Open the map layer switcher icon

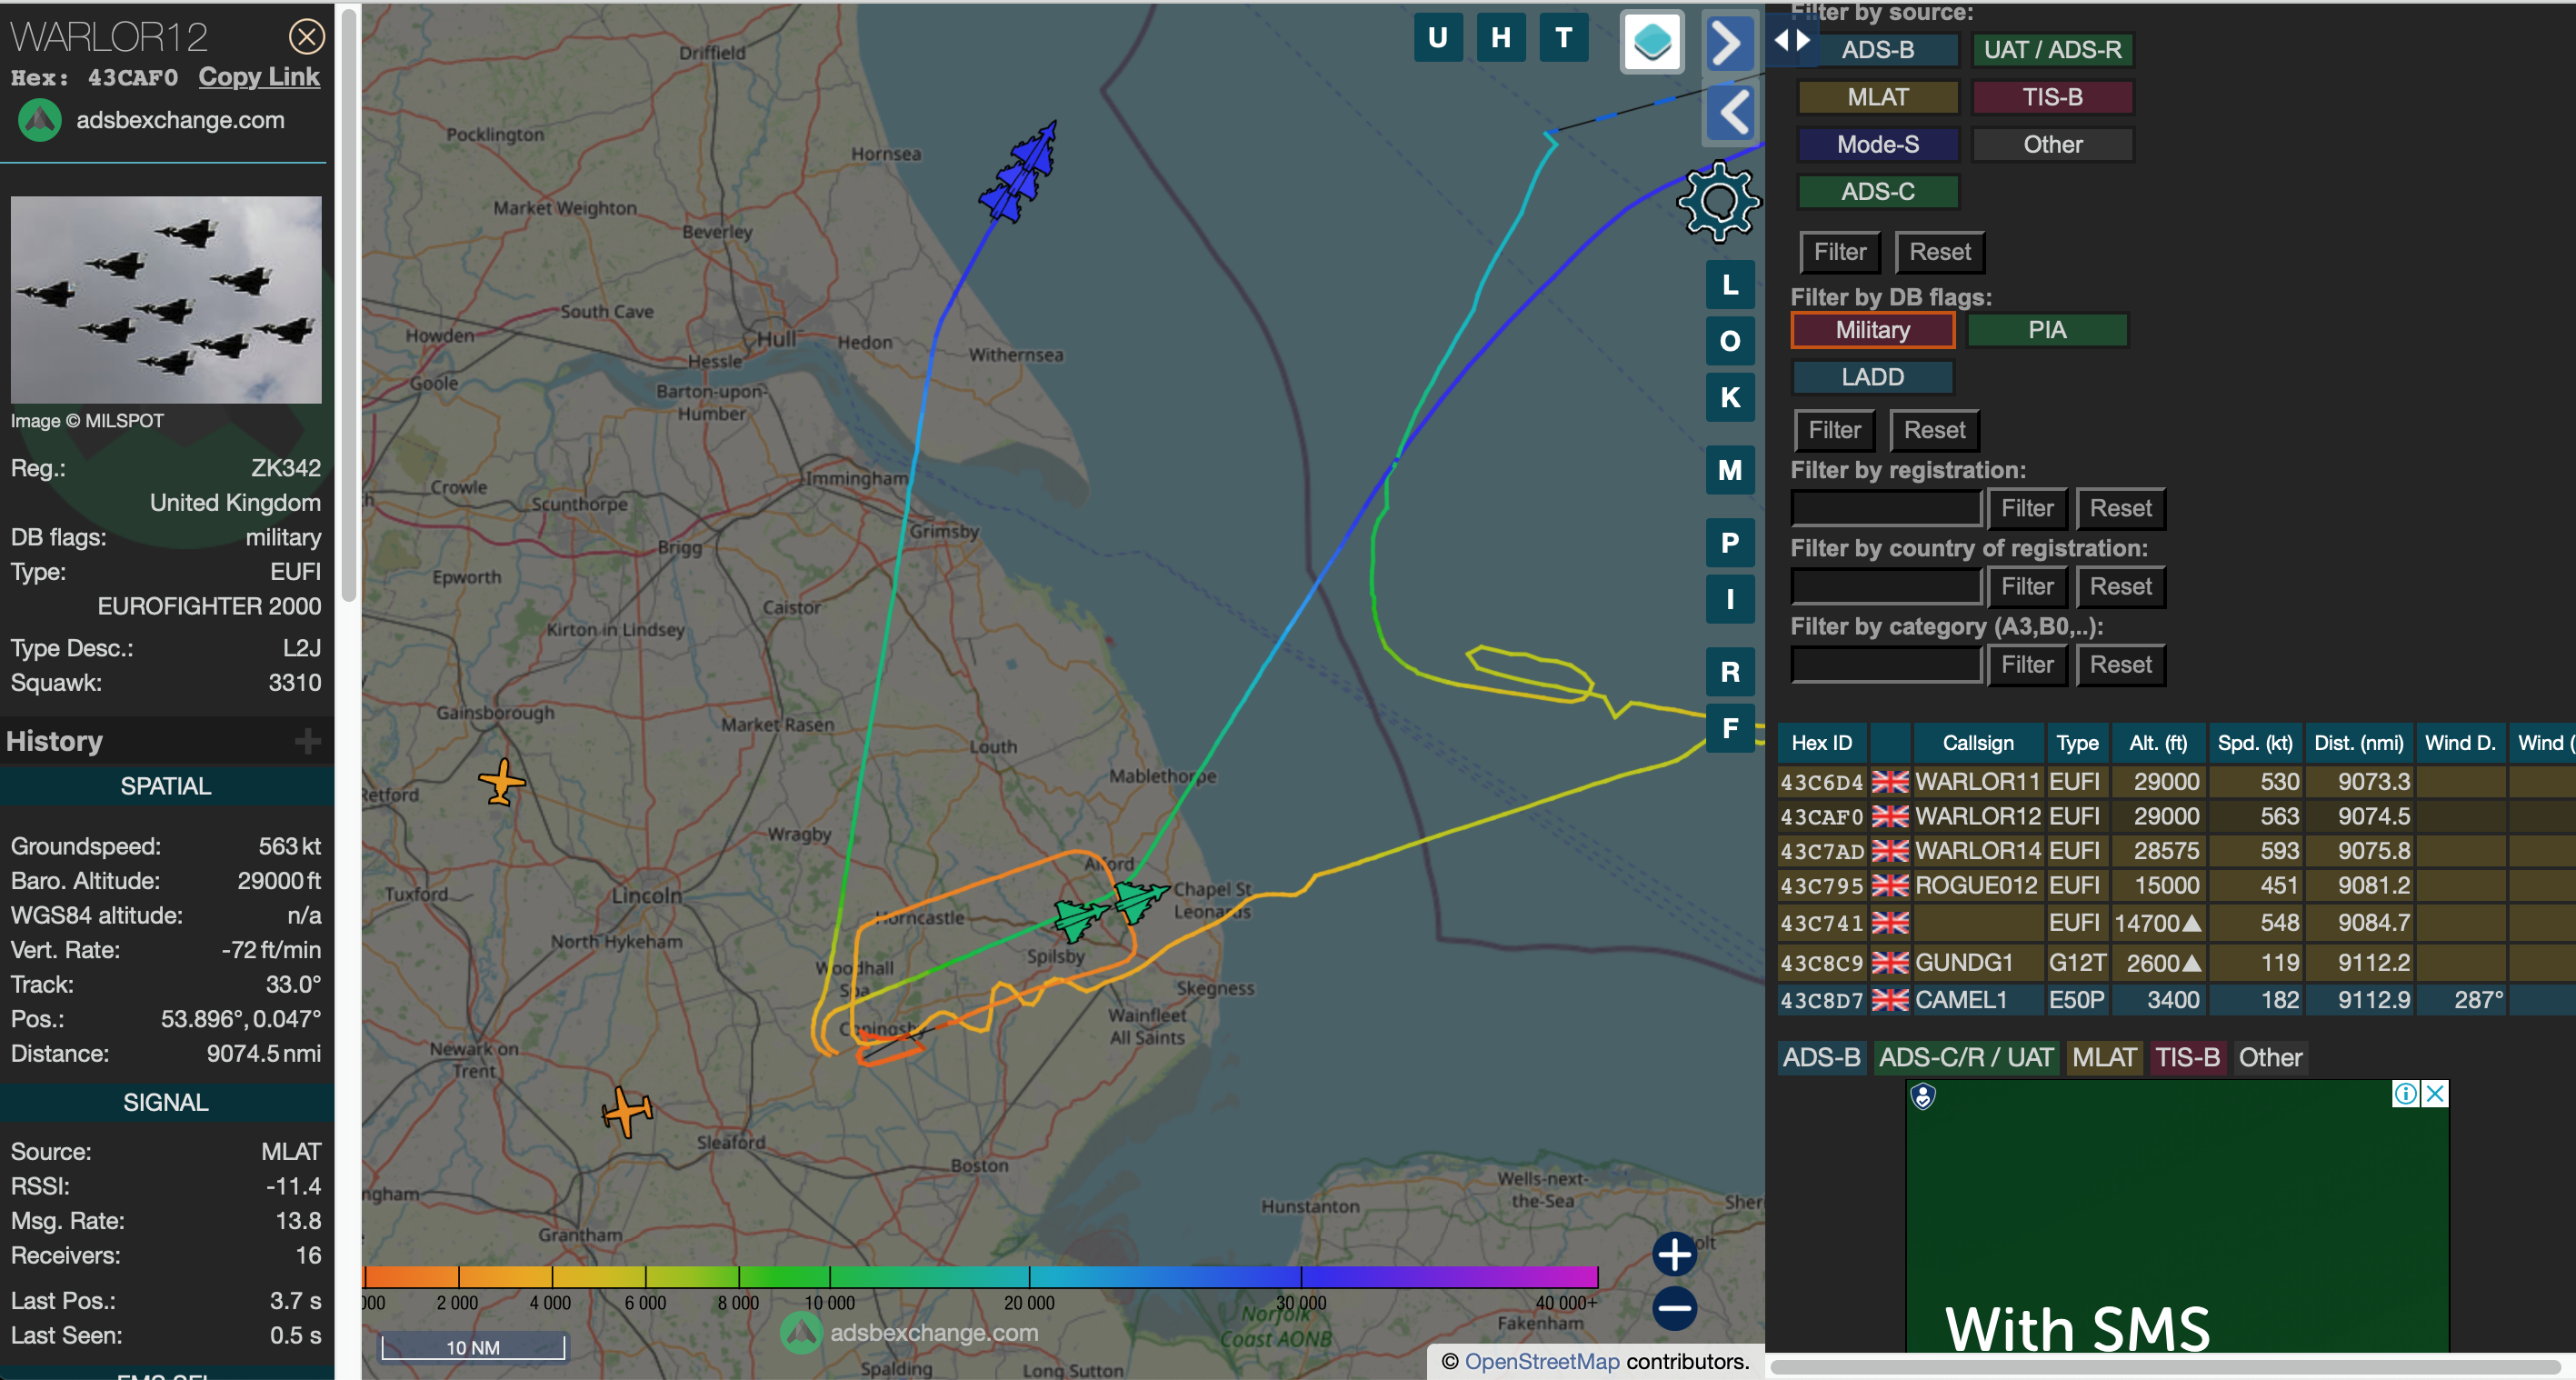point(1652,42)
